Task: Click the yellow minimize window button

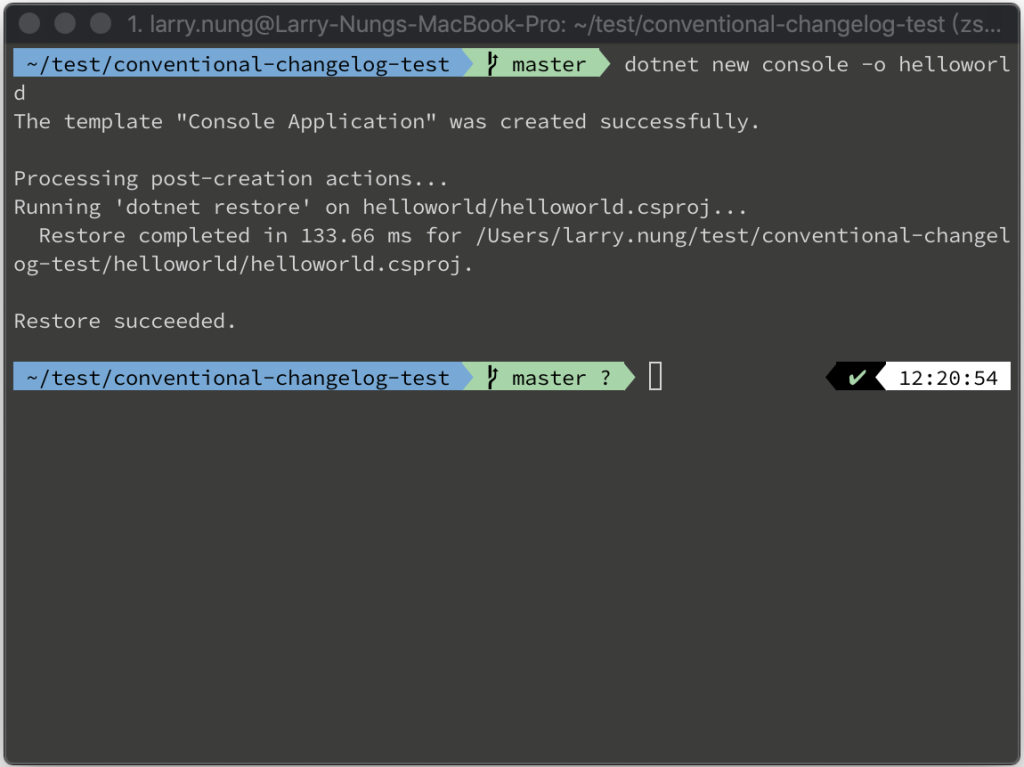Action: (x=65, y=23)
